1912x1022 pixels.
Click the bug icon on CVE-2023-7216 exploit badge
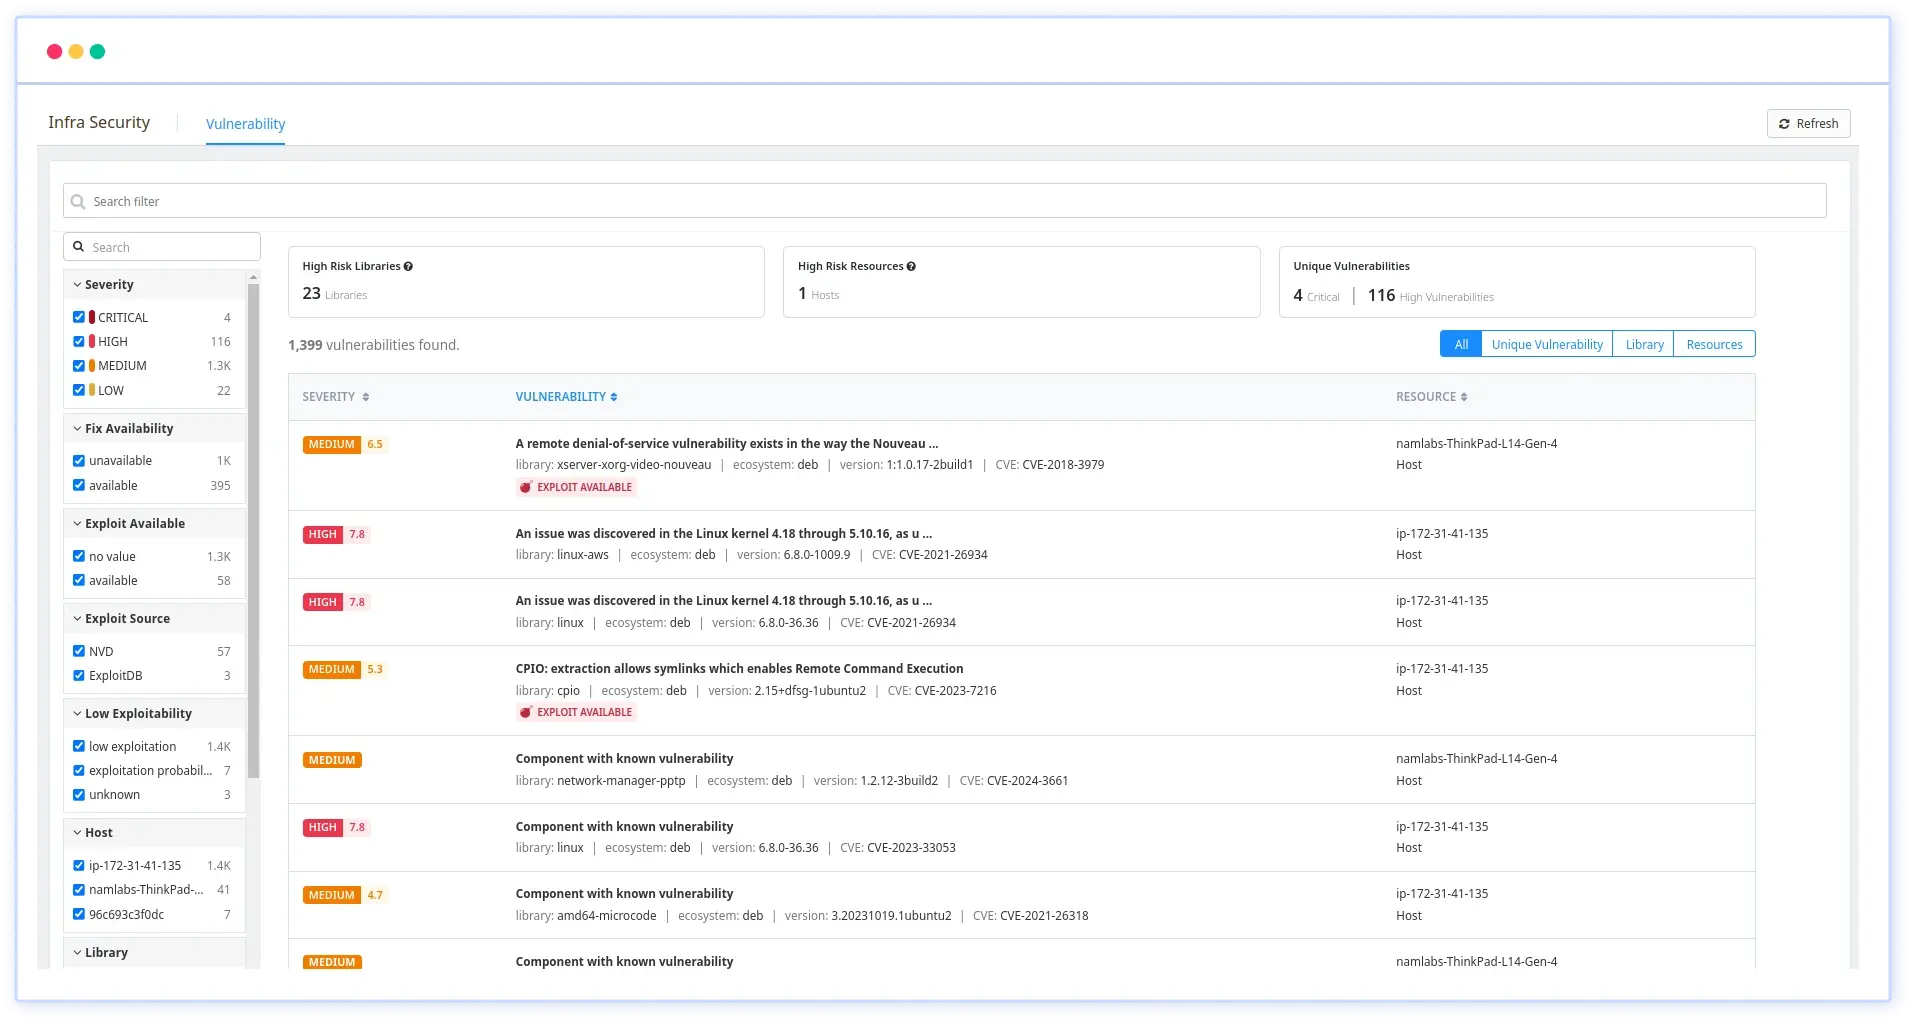(525, 713)
